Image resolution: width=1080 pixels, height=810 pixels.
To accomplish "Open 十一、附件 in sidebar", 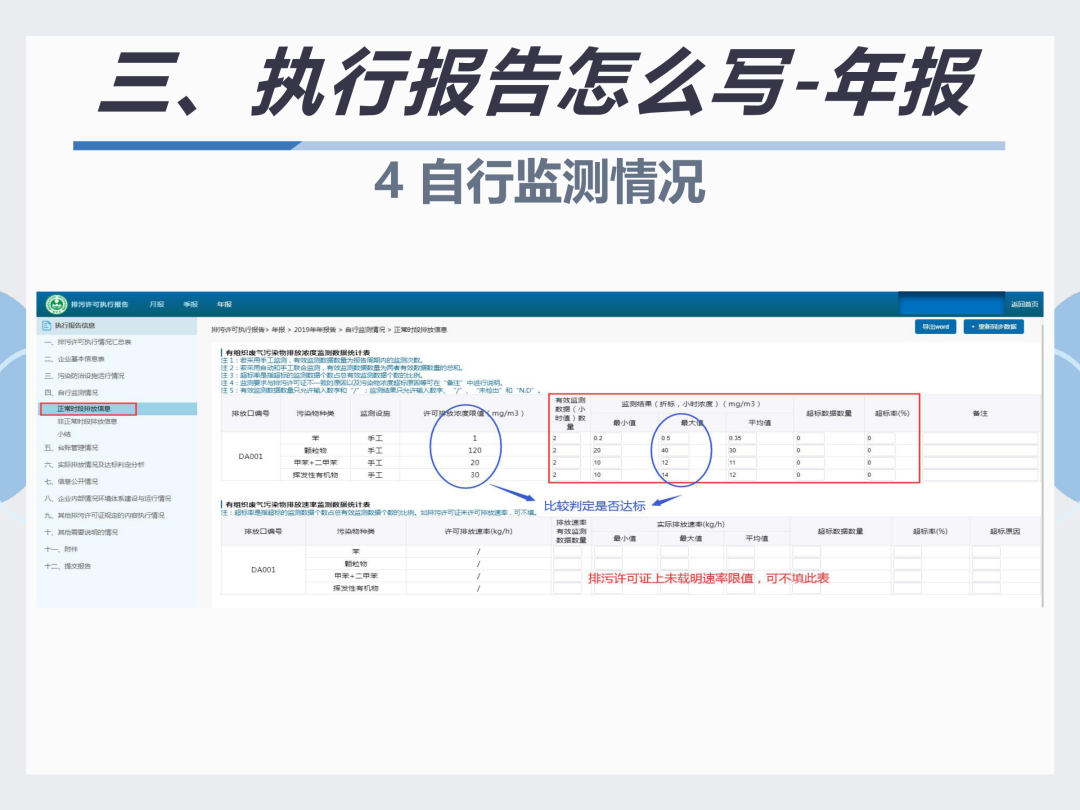I will [x=61, y=550].
